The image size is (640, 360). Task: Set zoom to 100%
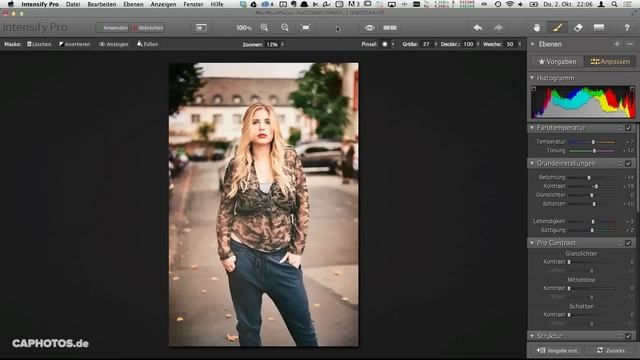pyautogui.click(x=244, y=28)
